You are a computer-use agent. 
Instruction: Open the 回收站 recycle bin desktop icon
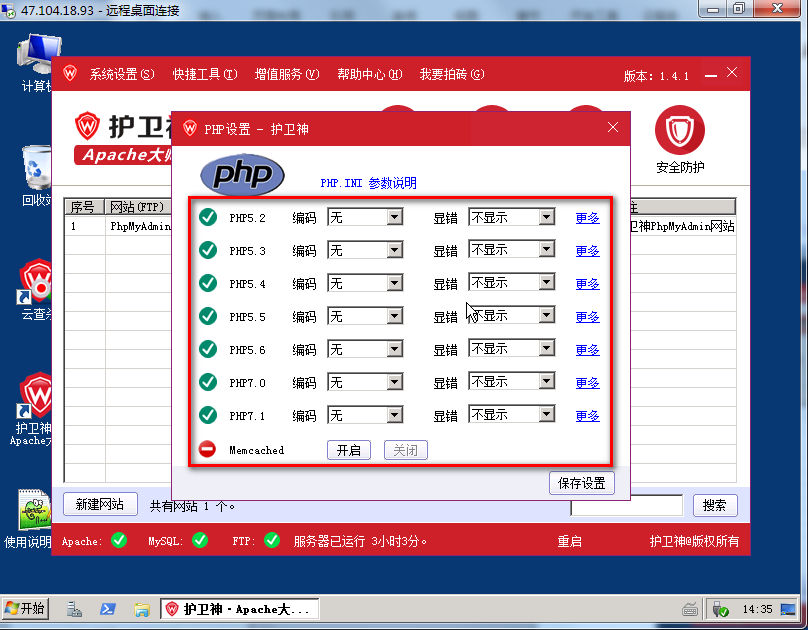(x=36, y=175)
